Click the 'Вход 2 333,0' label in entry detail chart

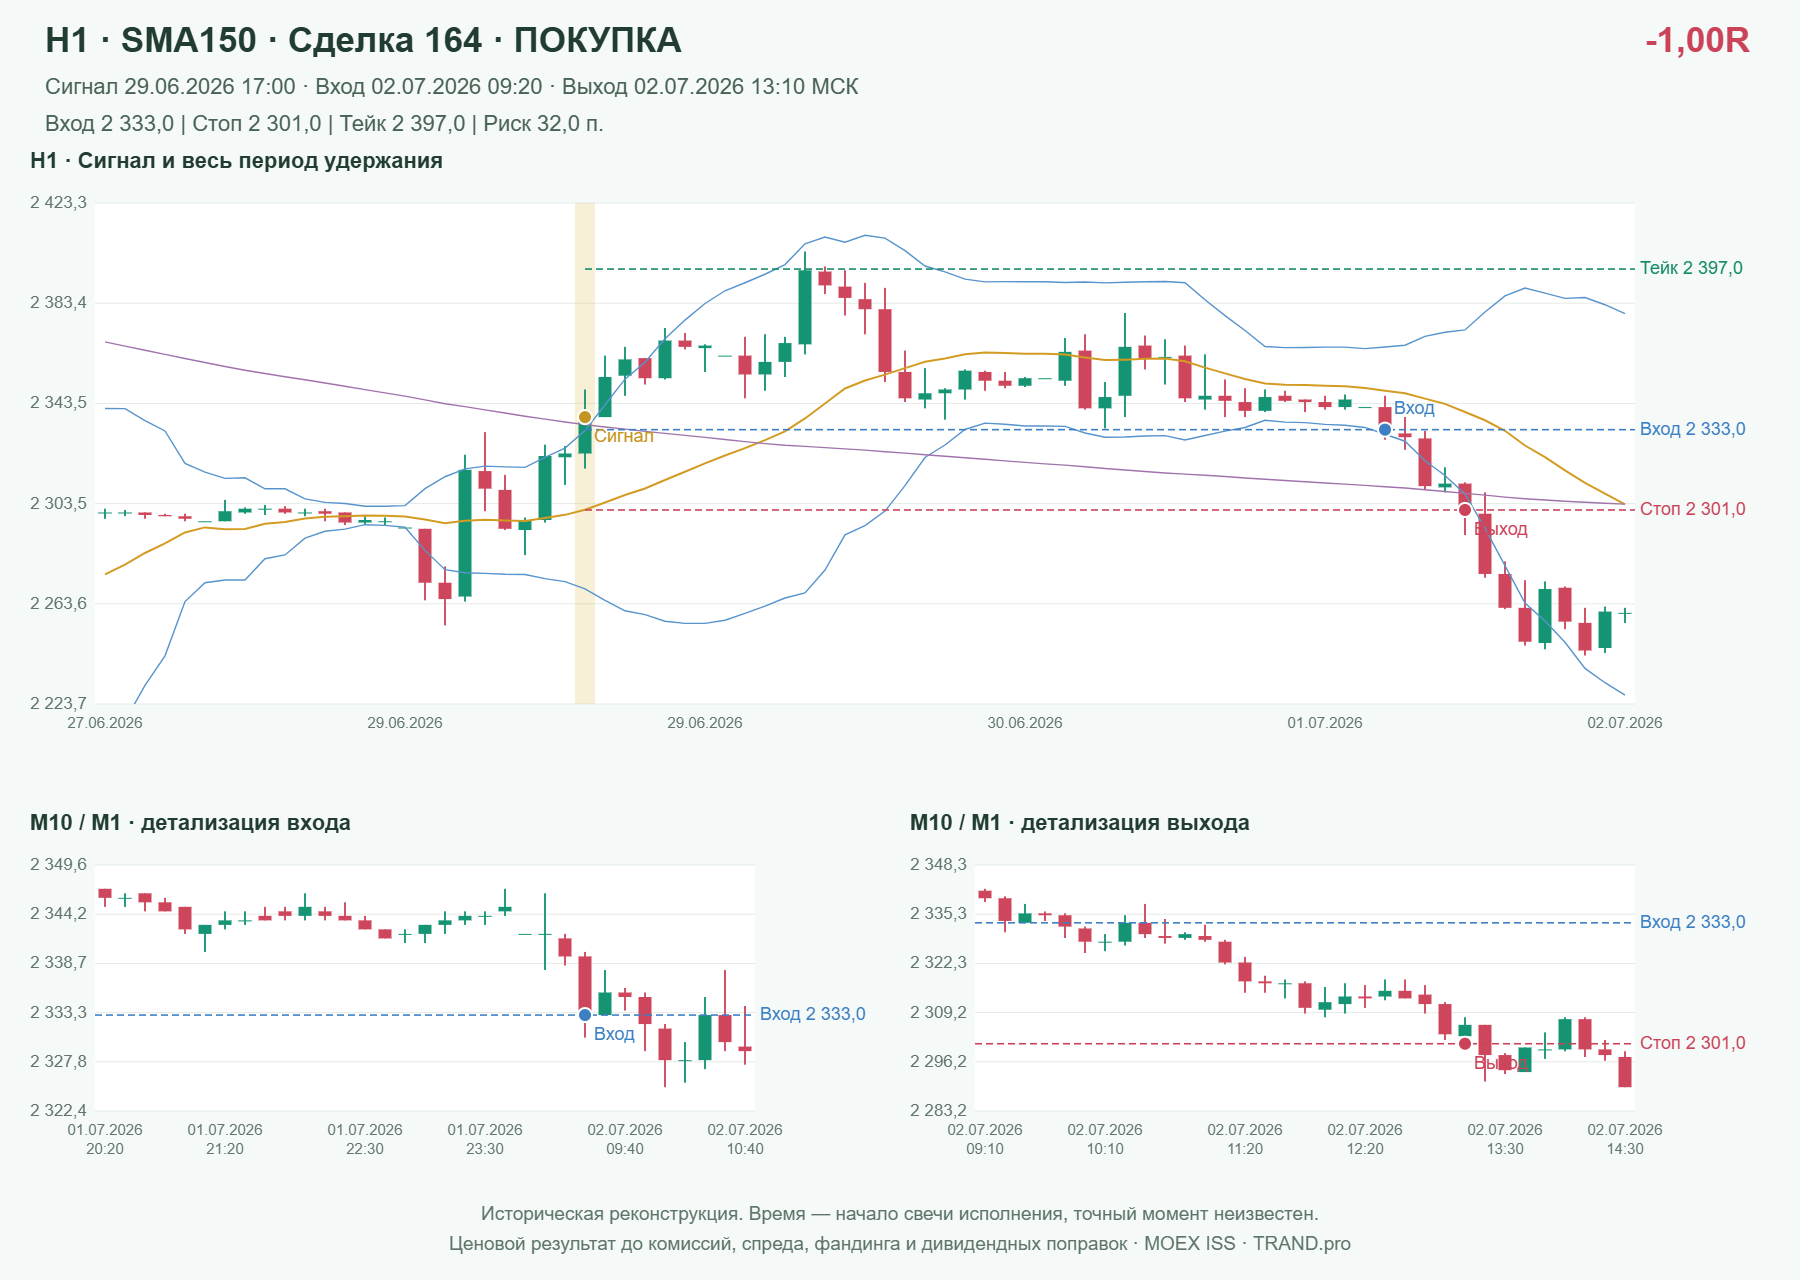point(812,1014)
